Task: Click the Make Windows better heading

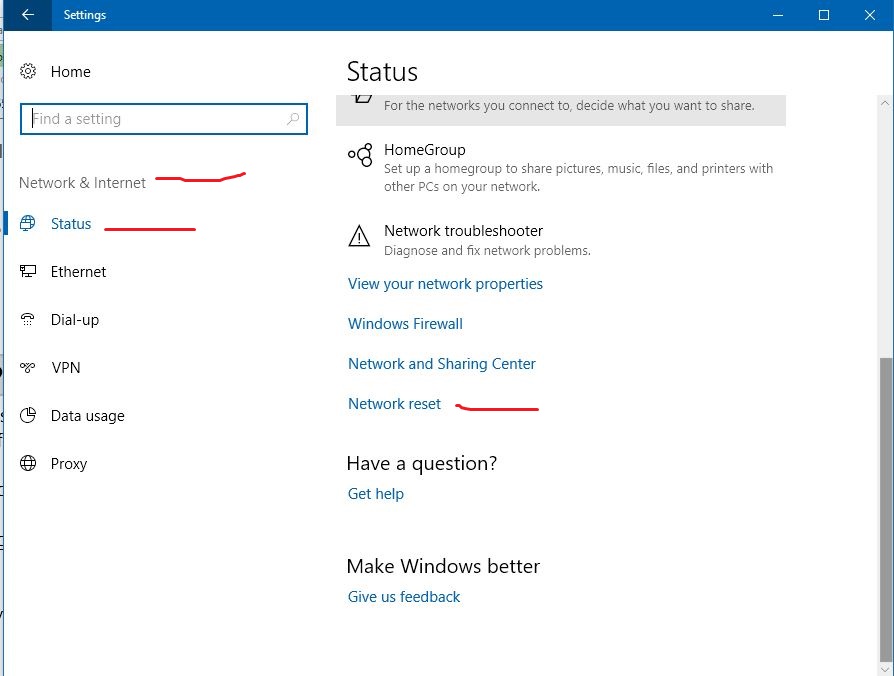Action: tap(443, 566)
